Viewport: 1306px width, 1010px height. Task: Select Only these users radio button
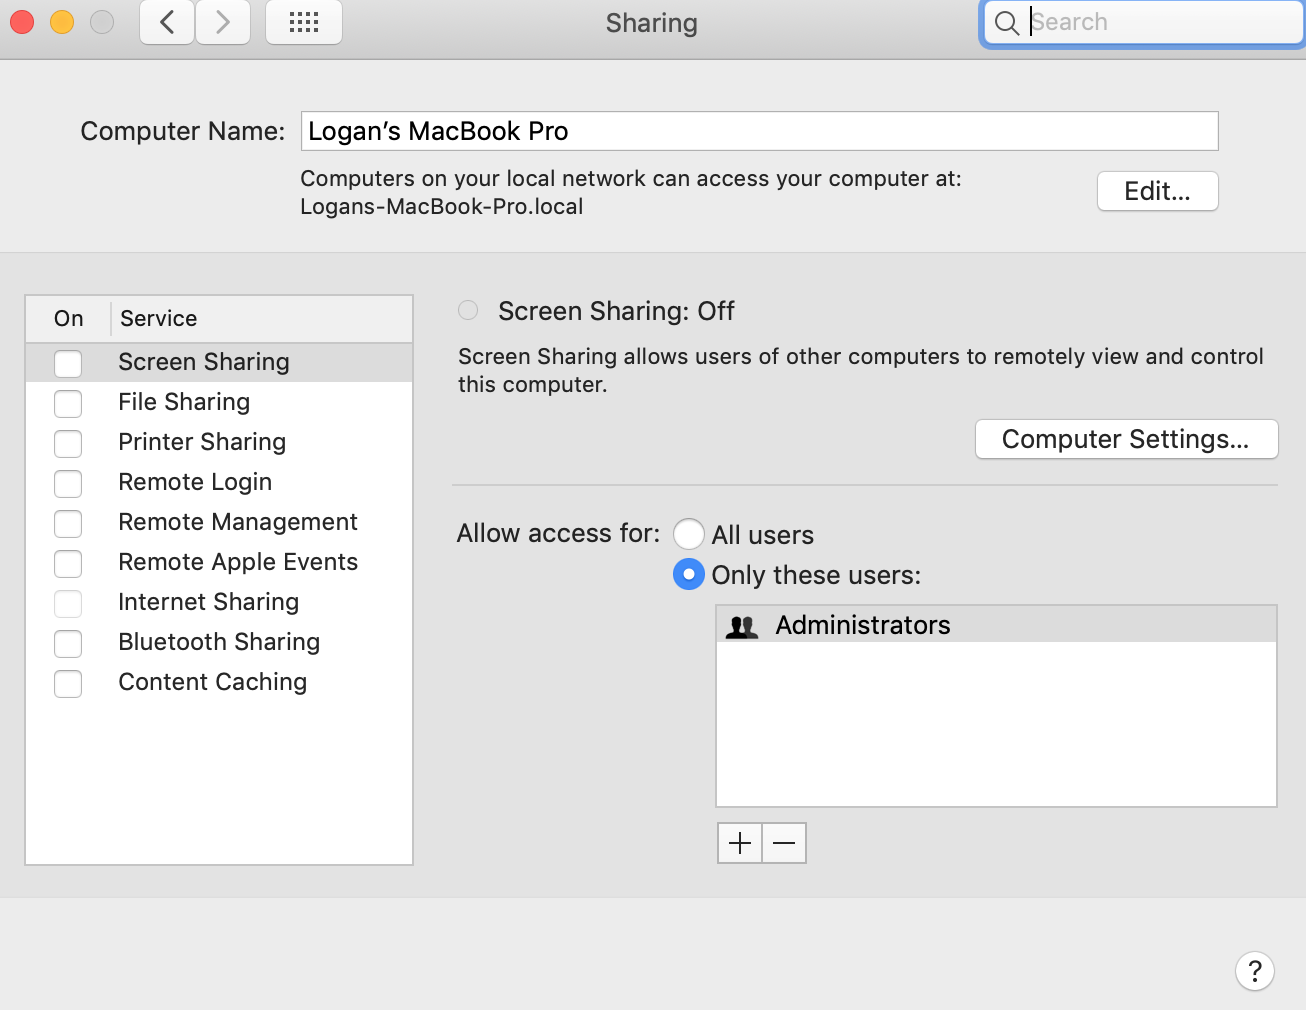tap(689, 574)
